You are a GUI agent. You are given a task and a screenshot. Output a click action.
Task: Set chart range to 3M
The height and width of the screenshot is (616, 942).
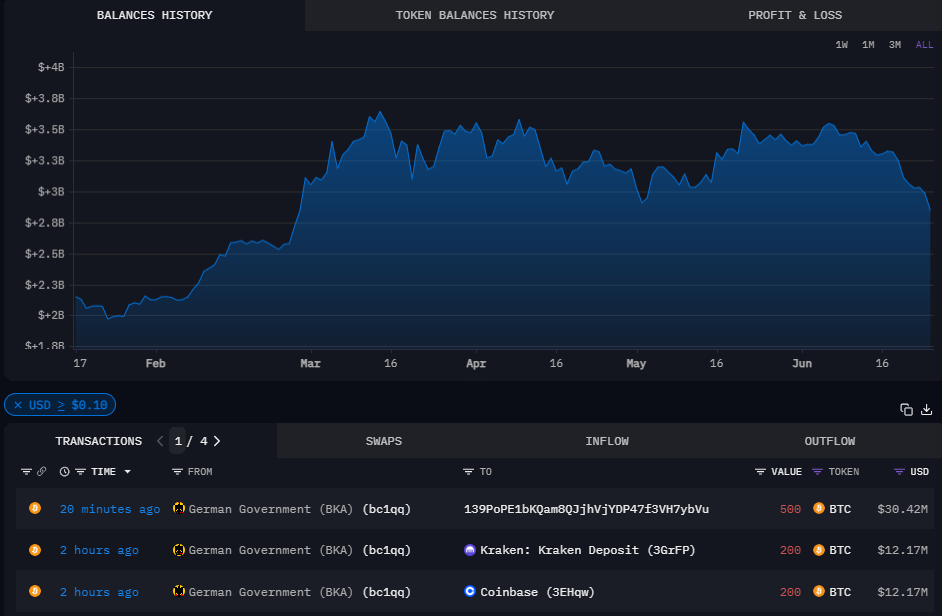click(x=895, y=45)
